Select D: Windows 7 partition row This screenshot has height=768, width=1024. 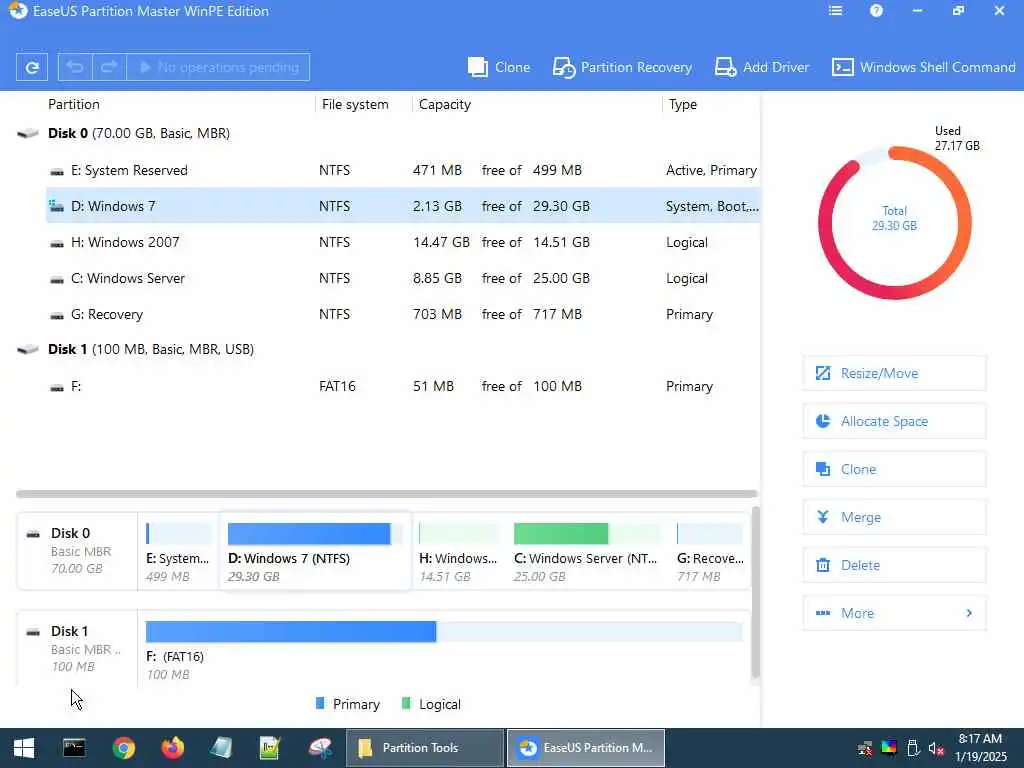[402, 206]
